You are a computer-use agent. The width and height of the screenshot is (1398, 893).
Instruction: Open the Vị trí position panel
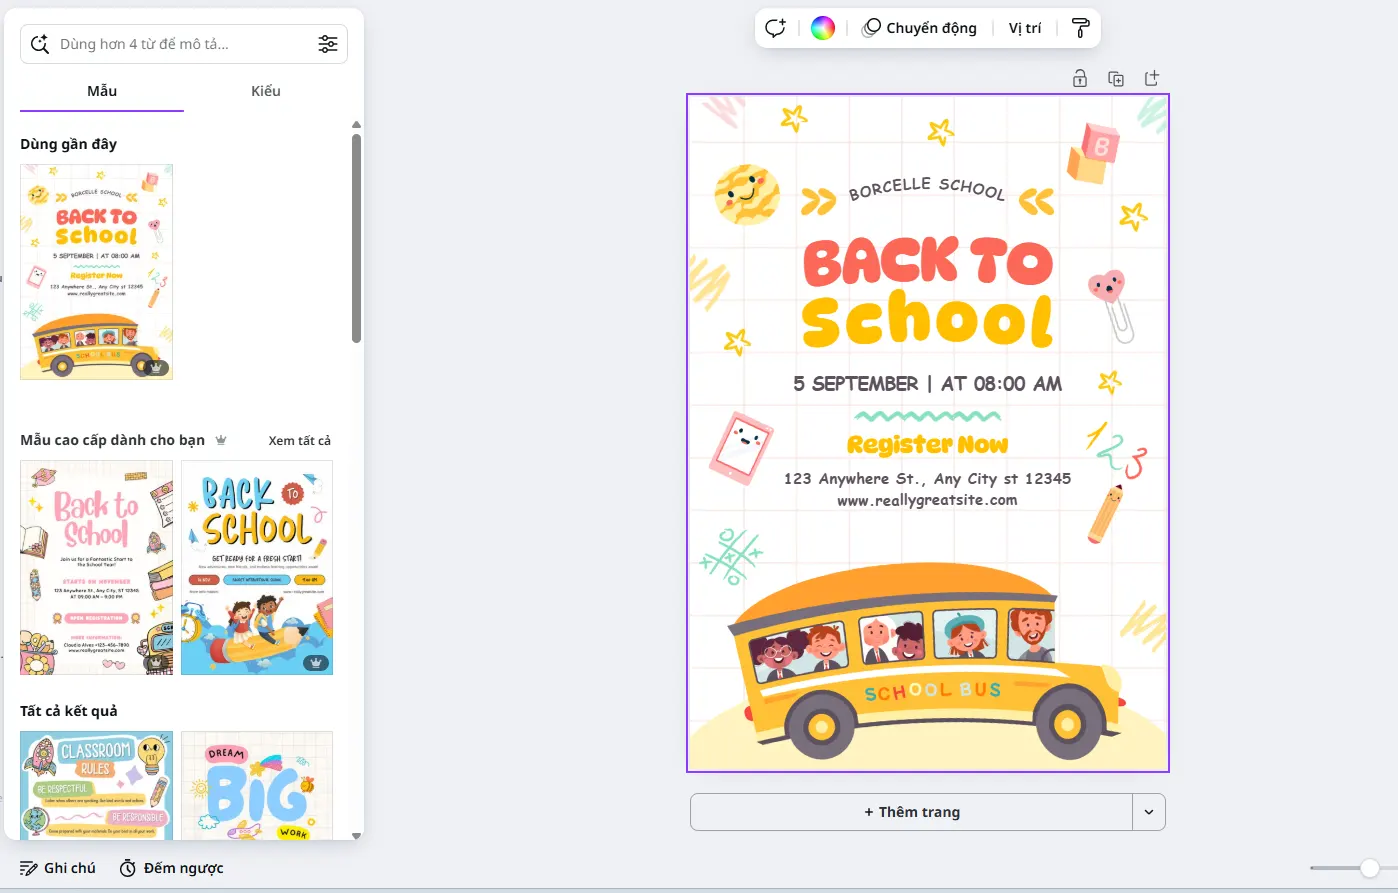coord(1025,28)
